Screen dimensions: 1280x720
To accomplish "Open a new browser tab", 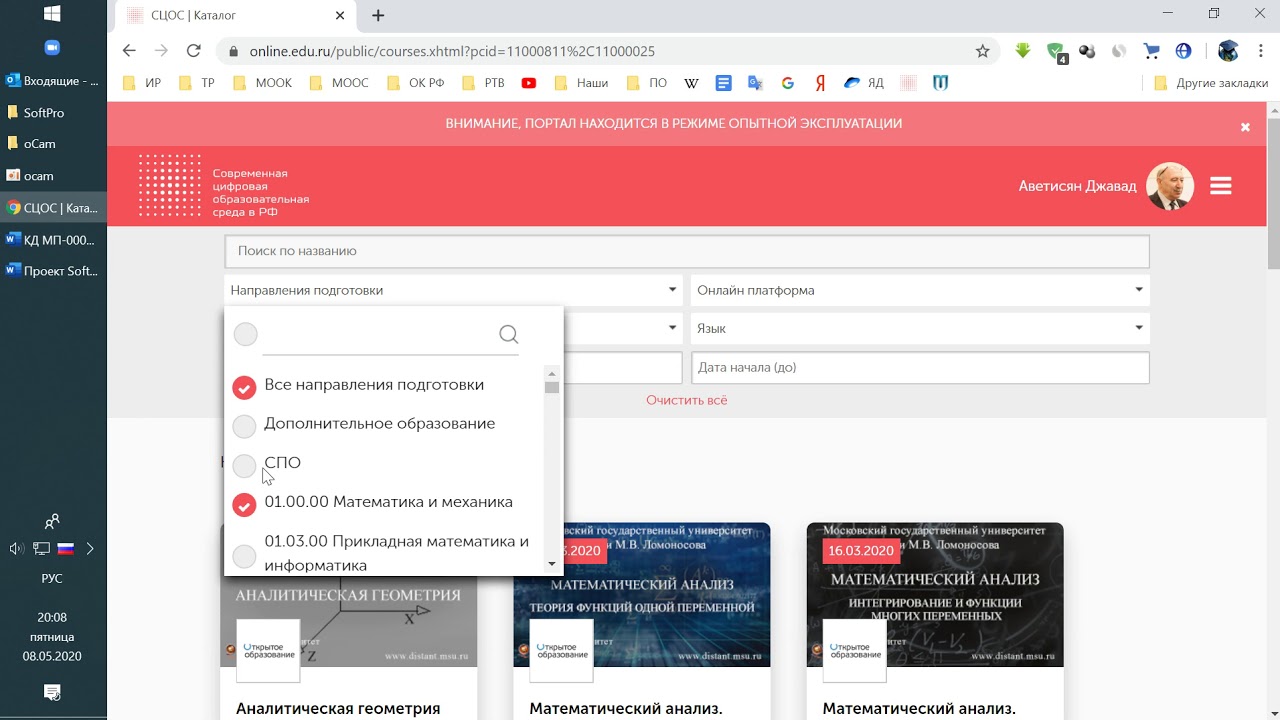I will click(378, 15).
